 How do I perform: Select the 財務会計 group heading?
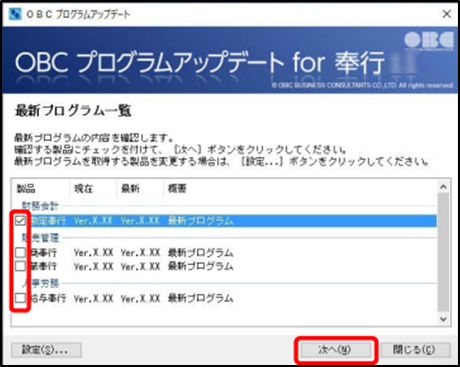point(40,205)
